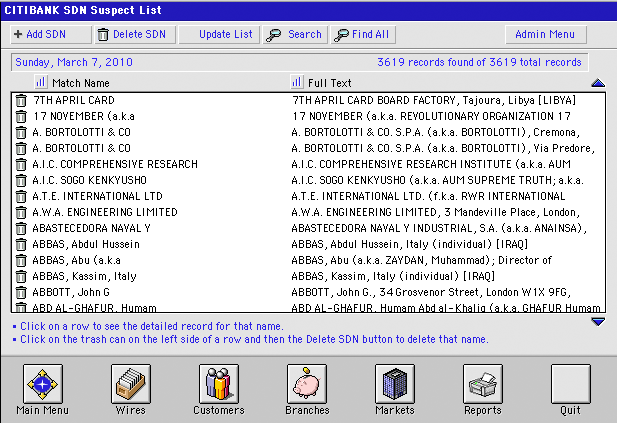Image resolution: width=617 pixels, height=423 pixels.
Task: Open the Reports printer icon
Action: (483, 384)
